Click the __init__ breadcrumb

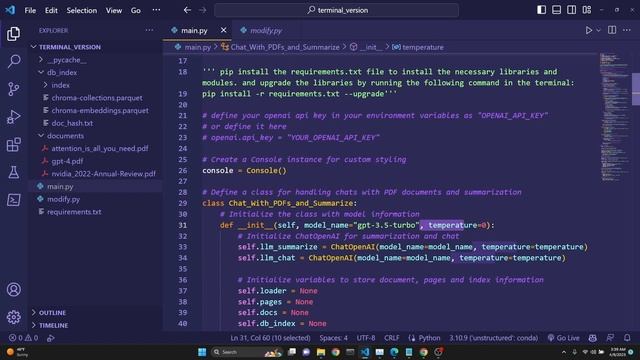point(366,47)
